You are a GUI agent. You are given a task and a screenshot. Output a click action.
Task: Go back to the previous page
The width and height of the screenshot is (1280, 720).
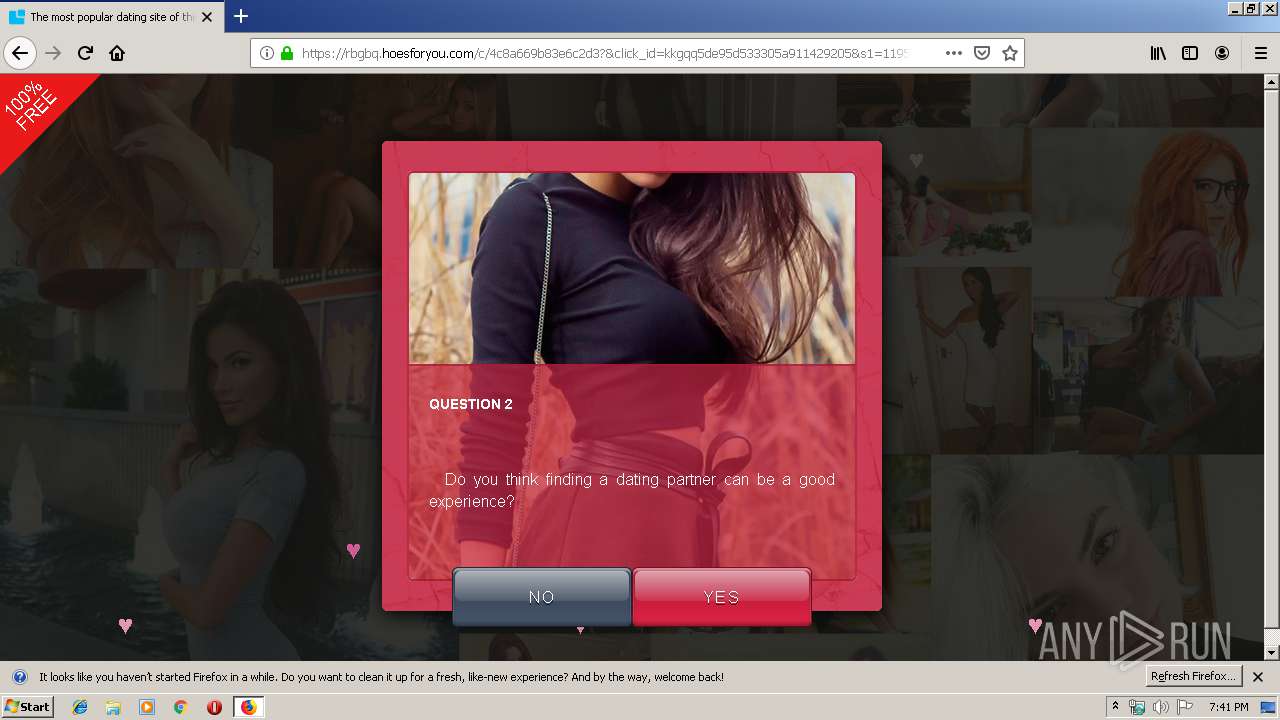click(x=20, y=53)
